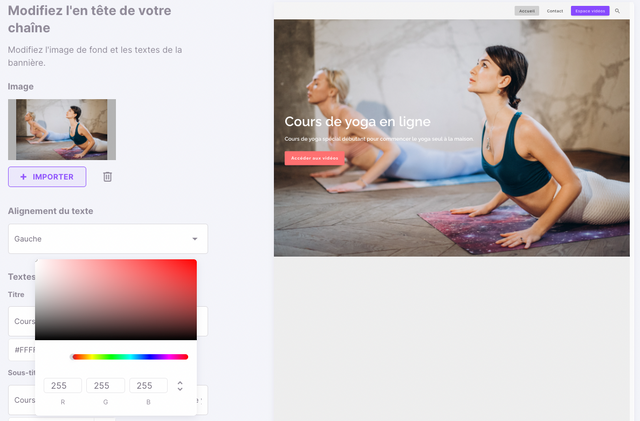640x421 pixels.
Task: Open the Contact menu item in preview
Action: [x=555, y=11]
